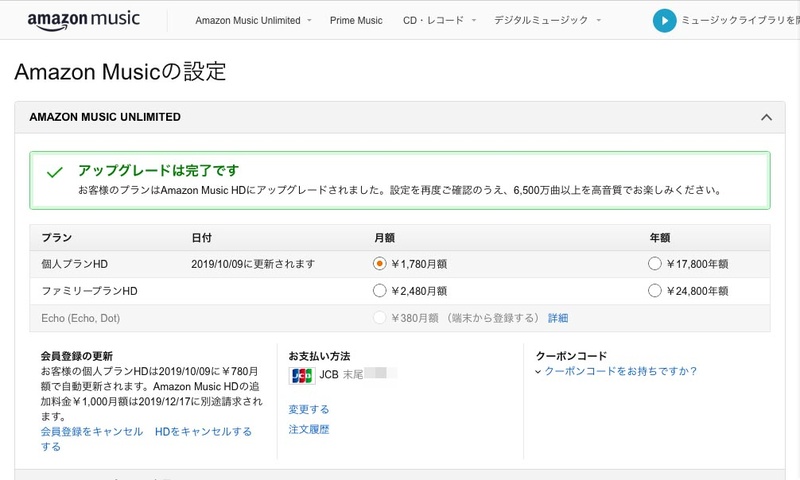Select 個人プランHD yearly ¥17,800 radio
Viewport: 800px width, 480px height.
click(x=655, y=264)
